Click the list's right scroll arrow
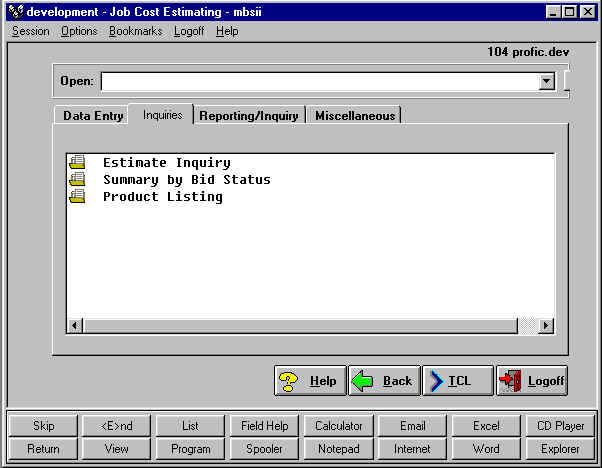 (546, 326)
